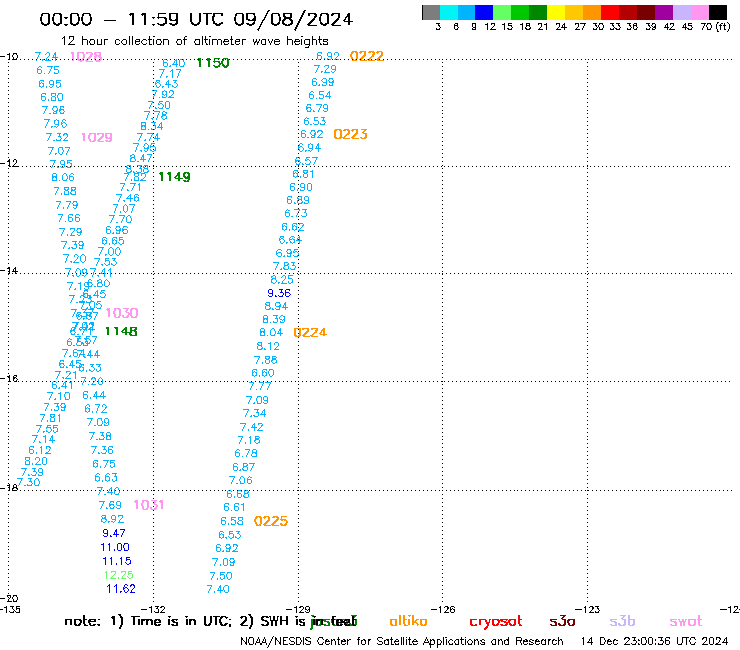Select the swot pass time label 1030
This screenshot has height=650, width=740.
122,313
